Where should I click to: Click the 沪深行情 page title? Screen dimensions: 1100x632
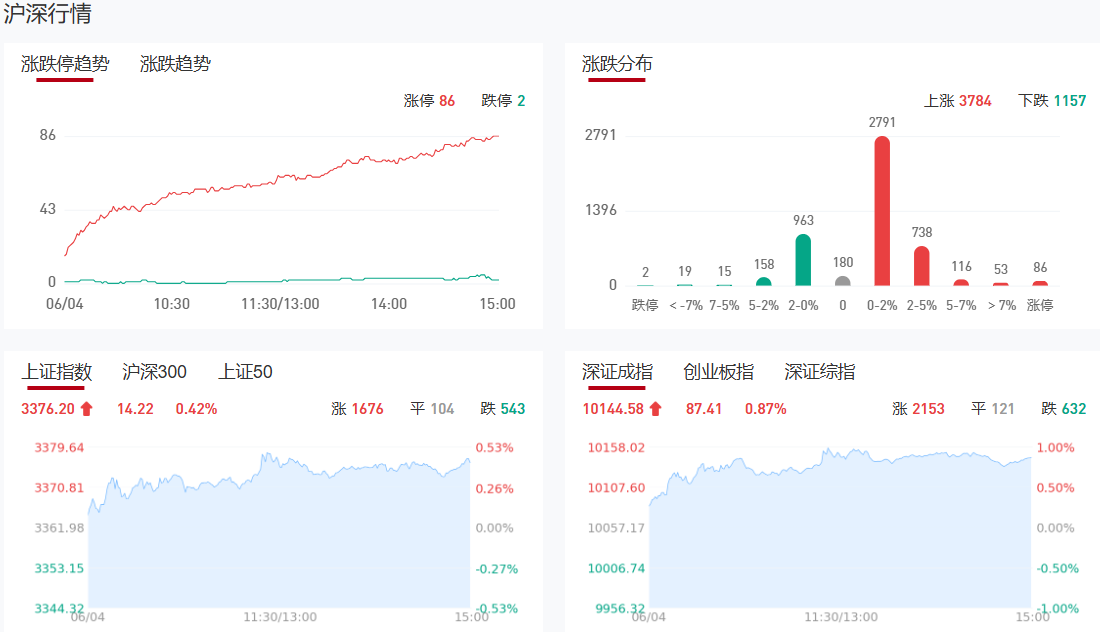tap(48, 15)
